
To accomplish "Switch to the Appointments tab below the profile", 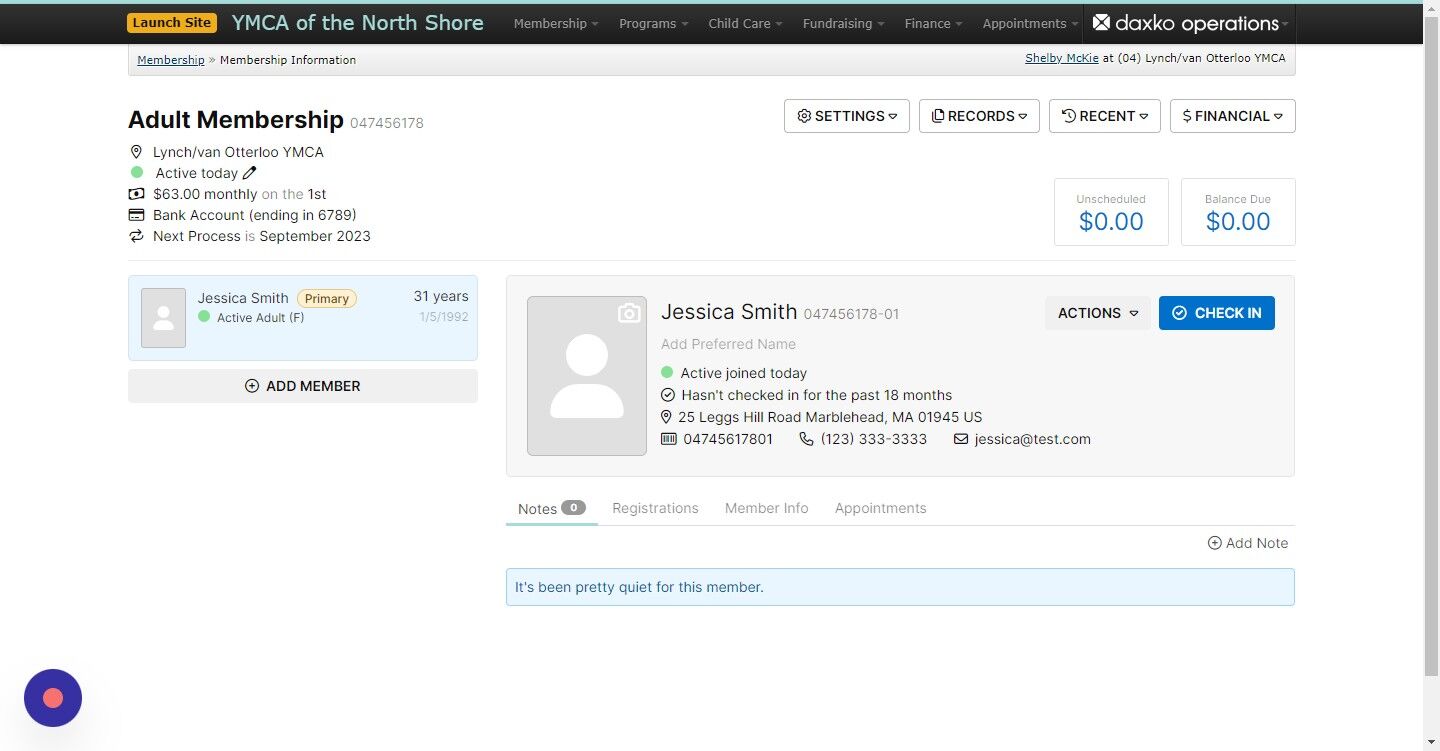I will pyautogui.click(x=880, y=508).
